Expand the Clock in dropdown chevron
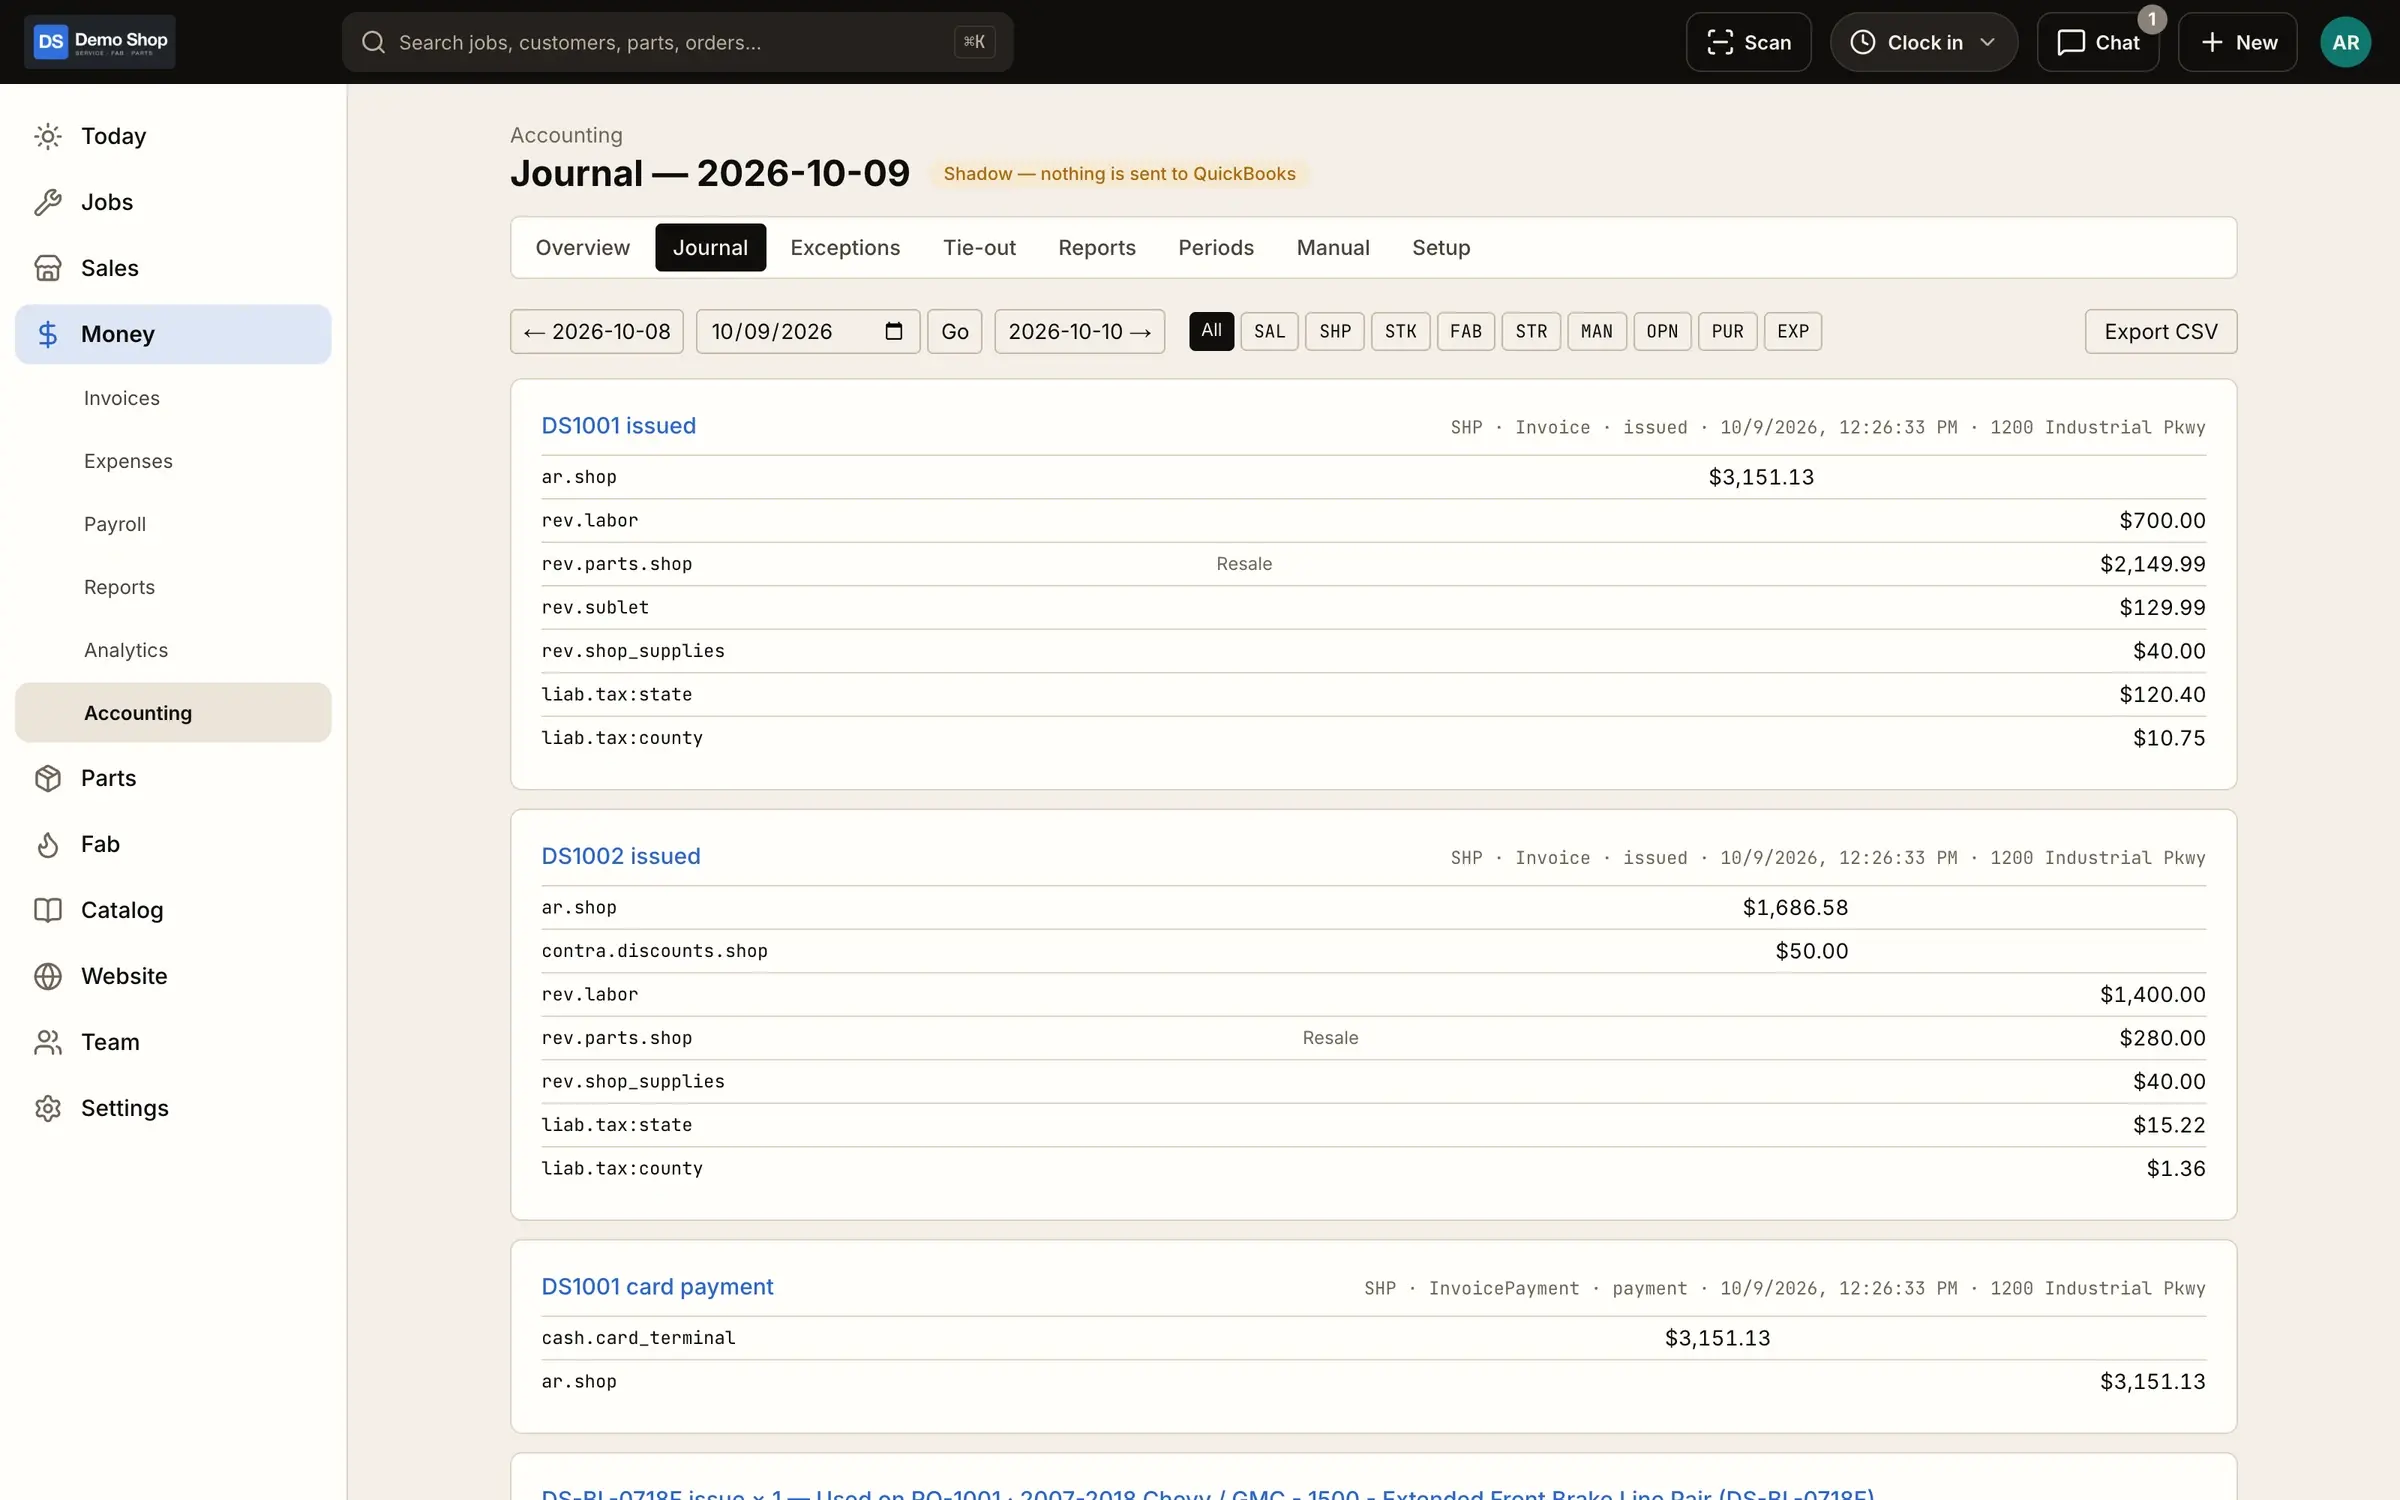This screenshot has height=1500, width=2400. pos(1987,42)
